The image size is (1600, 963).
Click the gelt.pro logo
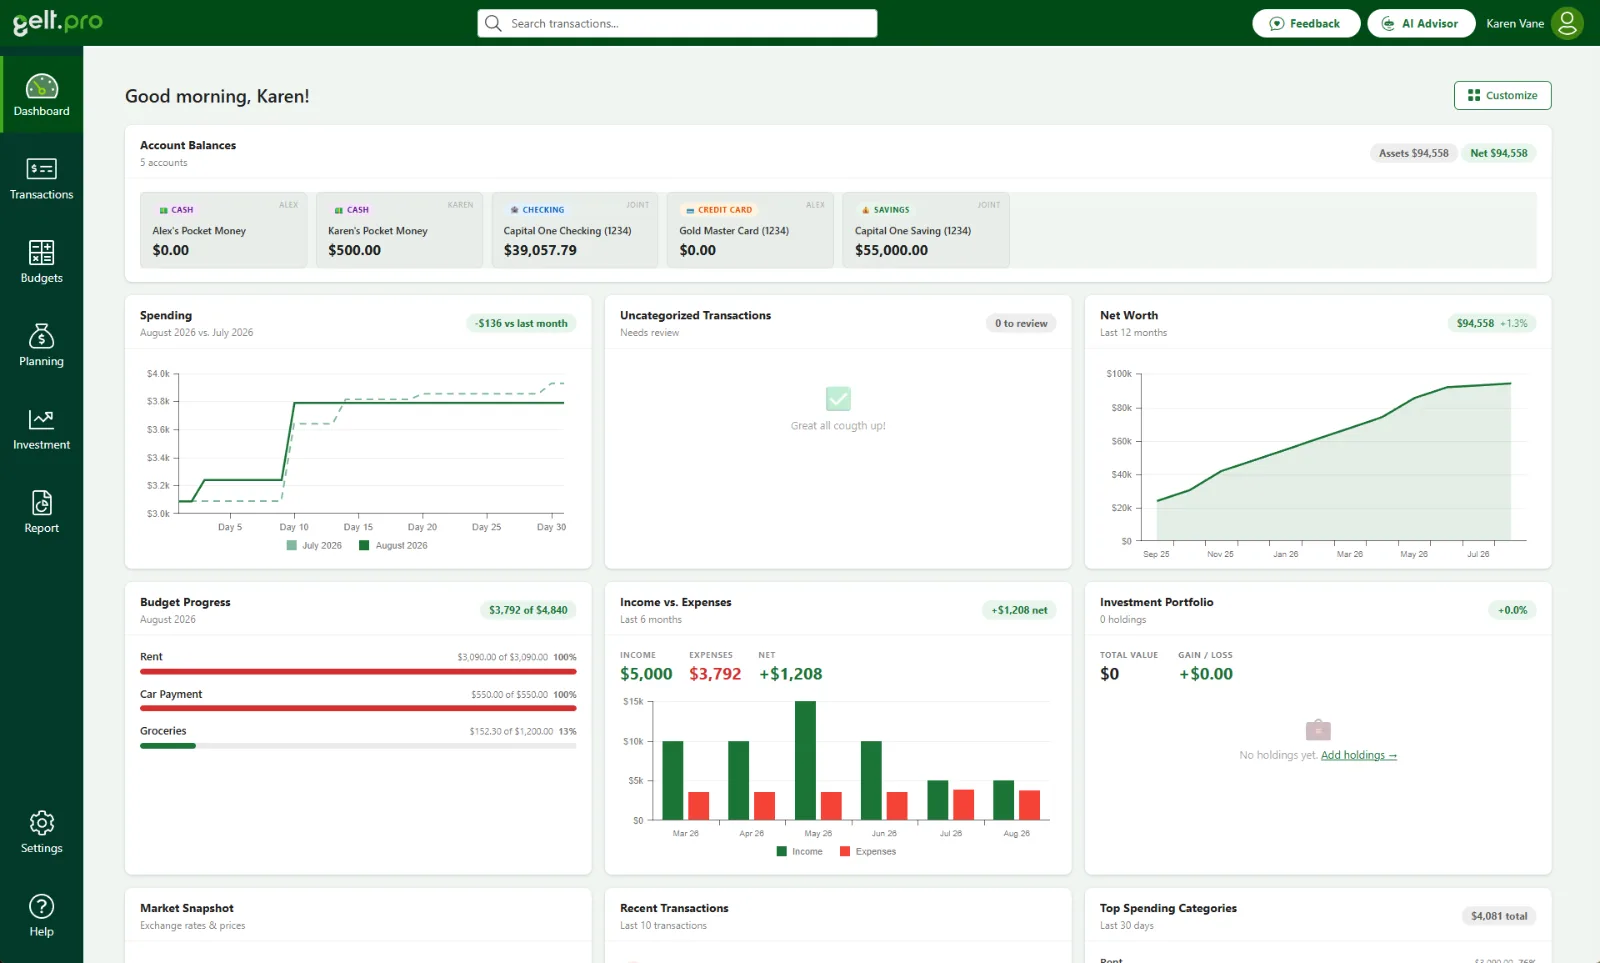(57, 22)
